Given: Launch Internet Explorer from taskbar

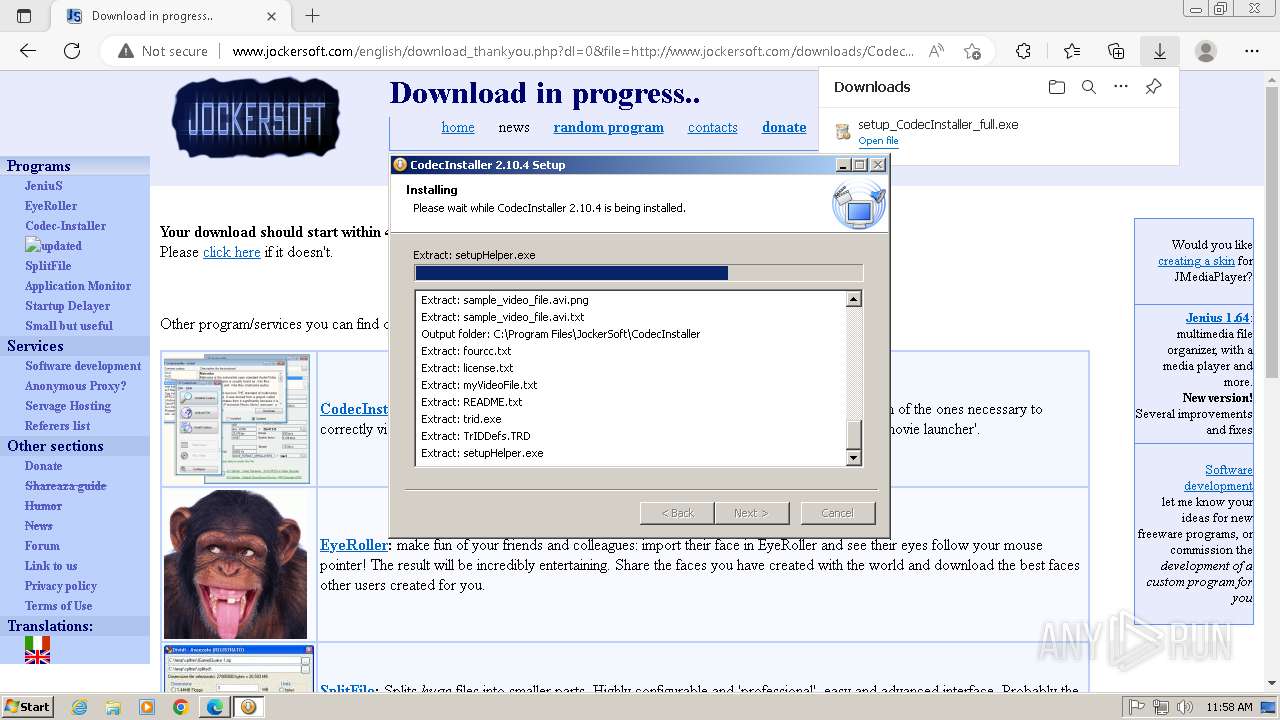Looking at the screenshot, I should (79, 707).
